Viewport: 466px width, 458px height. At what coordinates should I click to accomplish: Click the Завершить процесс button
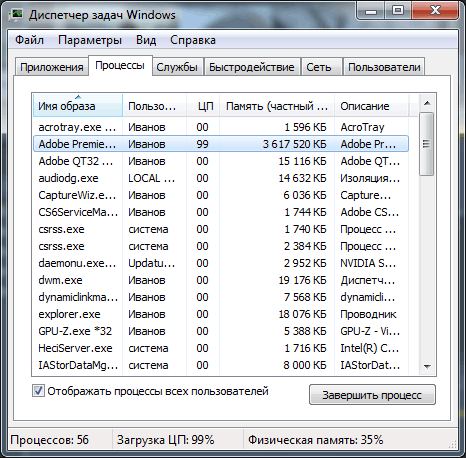(x=372, y=395)
